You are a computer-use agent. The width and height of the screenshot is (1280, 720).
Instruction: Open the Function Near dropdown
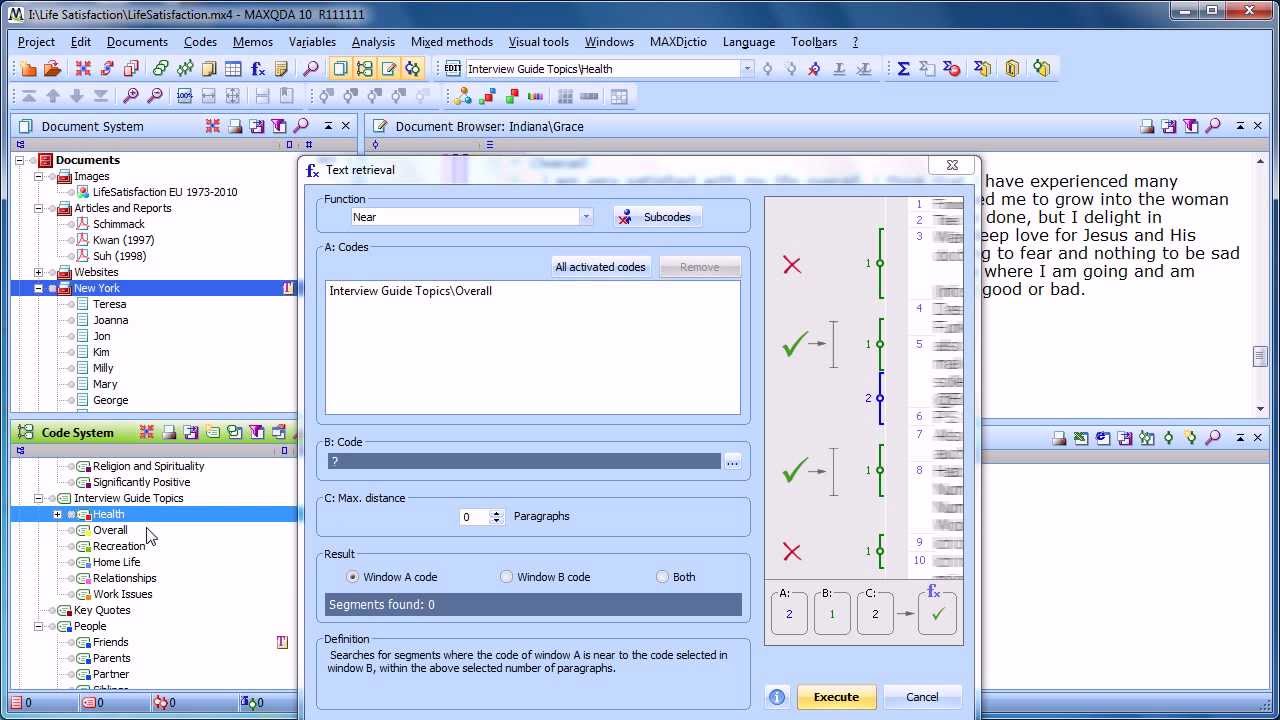pos(586,217)
